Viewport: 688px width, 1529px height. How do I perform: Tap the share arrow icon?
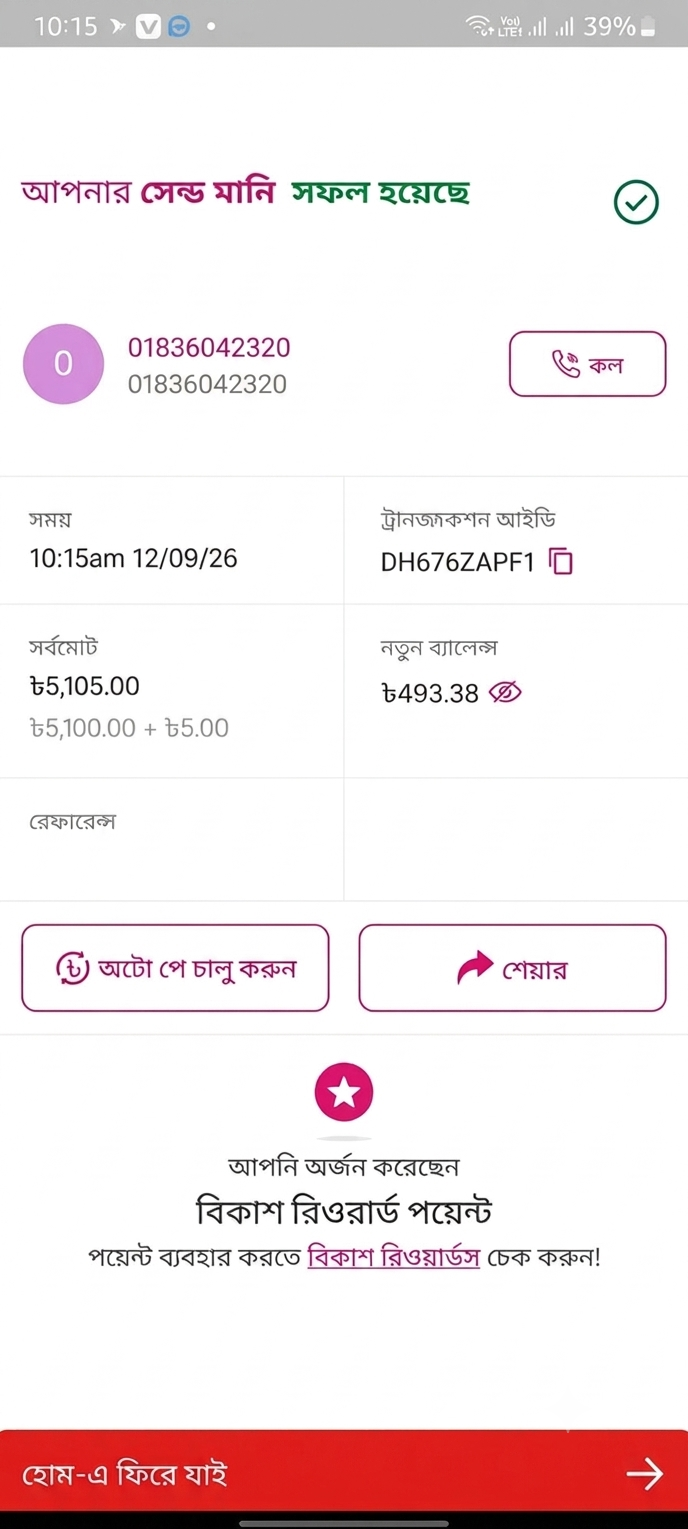click(x=475, y=967)
